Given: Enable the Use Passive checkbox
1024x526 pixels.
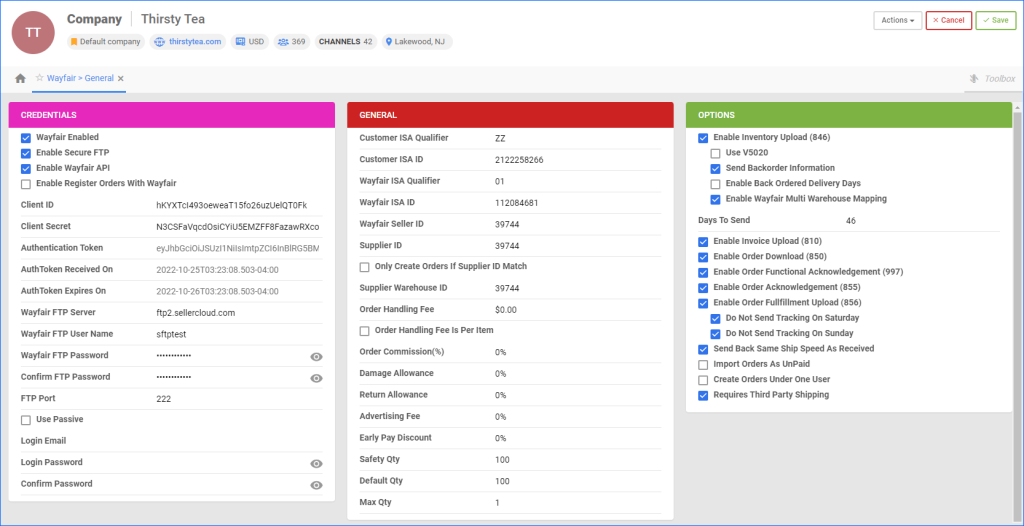Looking at the screenshot, I should (26, 419).
